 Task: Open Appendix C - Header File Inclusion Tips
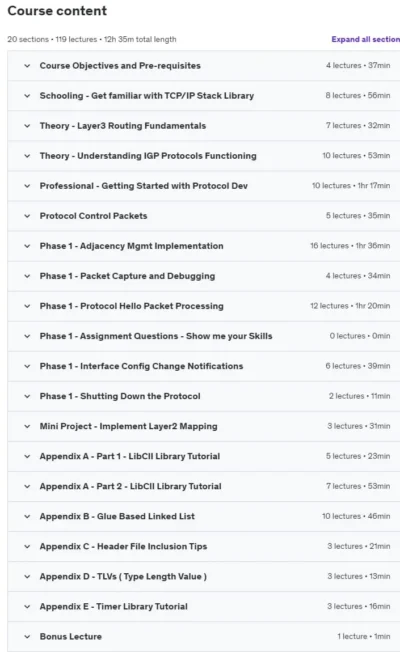pos(204,546)
